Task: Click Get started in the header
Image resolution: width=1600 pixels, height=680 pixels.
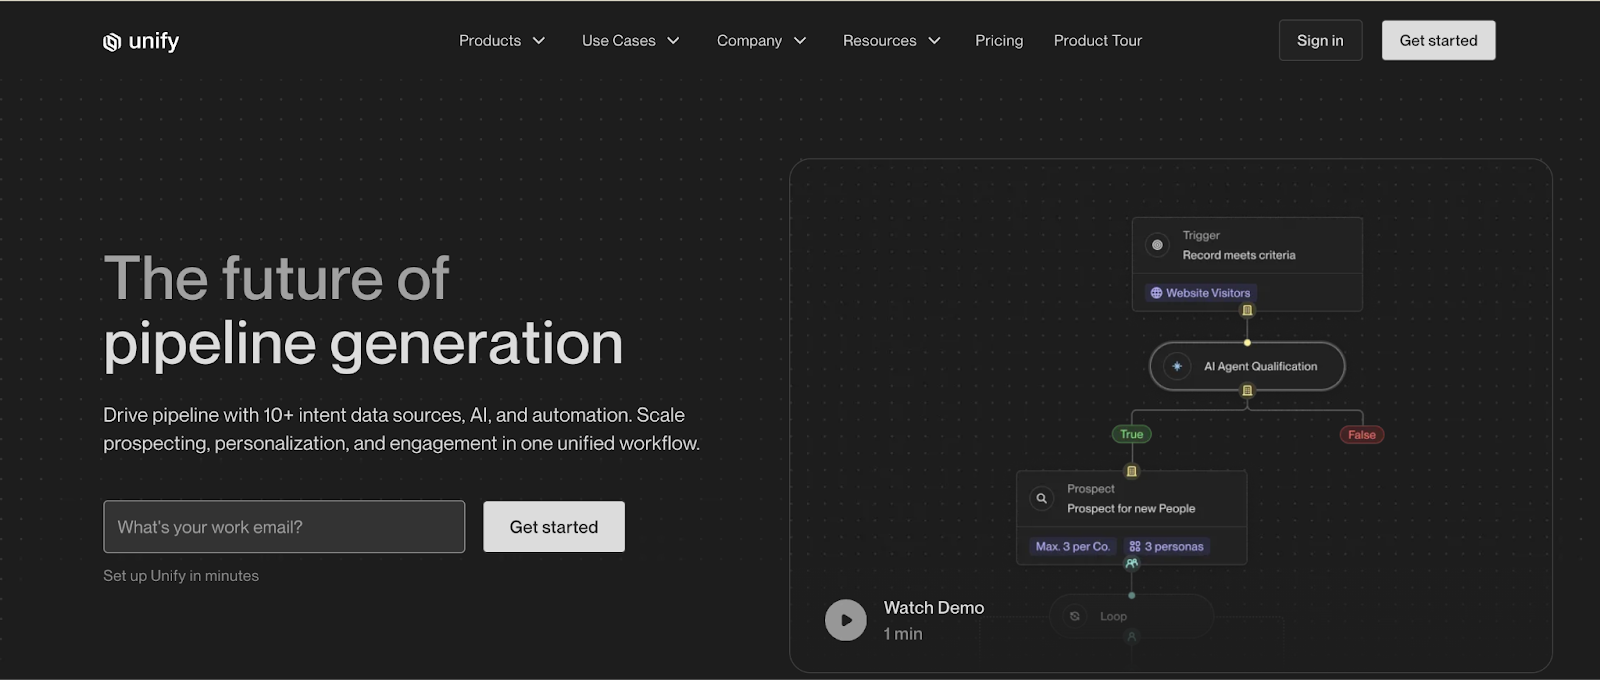Action: [x=1438, y=41]
